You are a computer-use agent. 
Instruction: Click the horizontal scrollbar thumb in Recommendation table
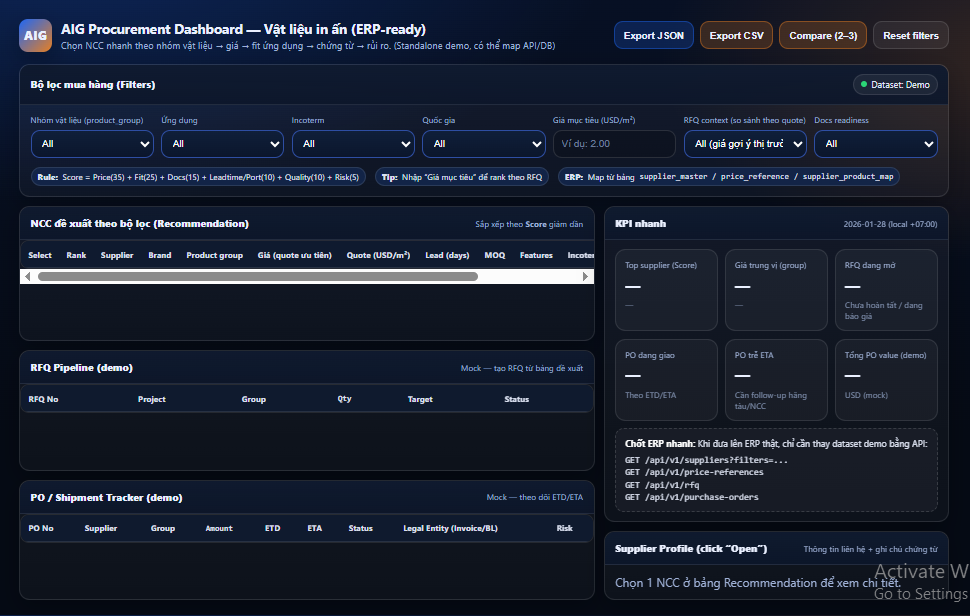[x=257, y=276]
